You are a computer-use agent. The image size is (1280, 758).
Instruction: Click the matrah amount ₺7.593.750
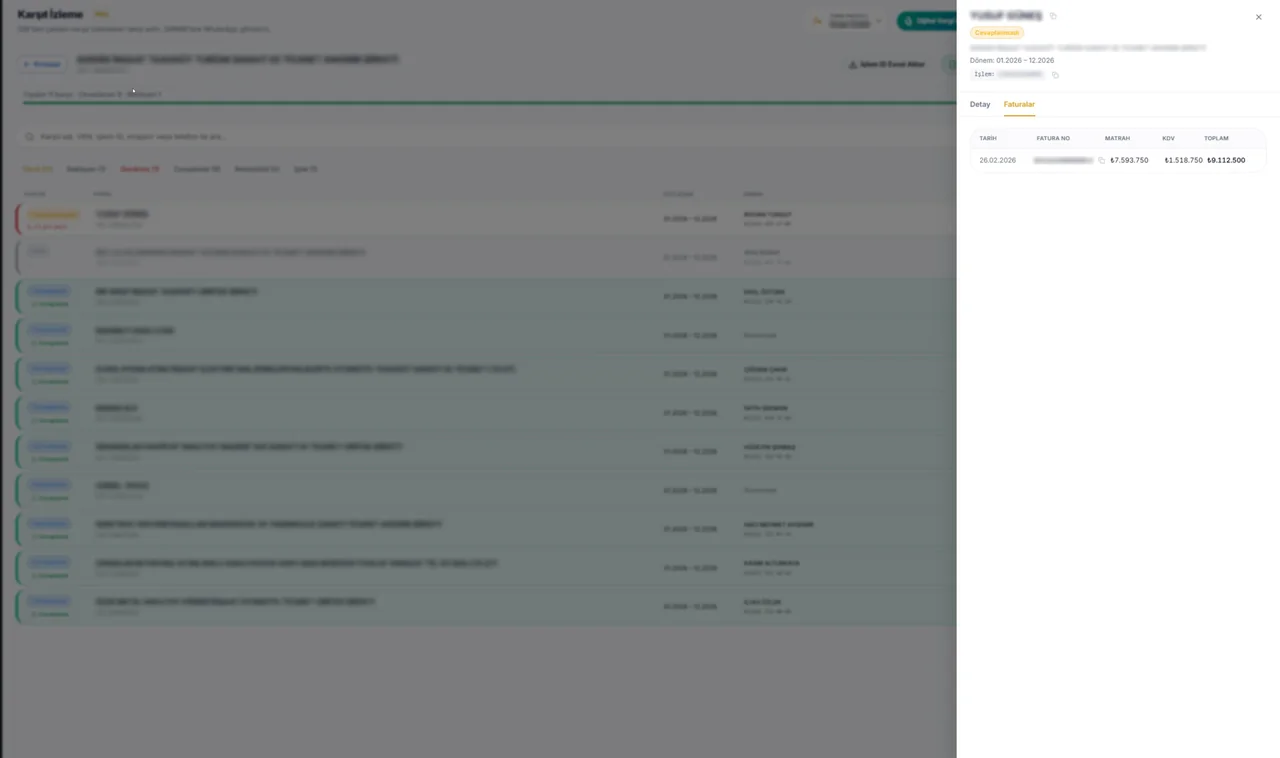(x=1129, y=160)
